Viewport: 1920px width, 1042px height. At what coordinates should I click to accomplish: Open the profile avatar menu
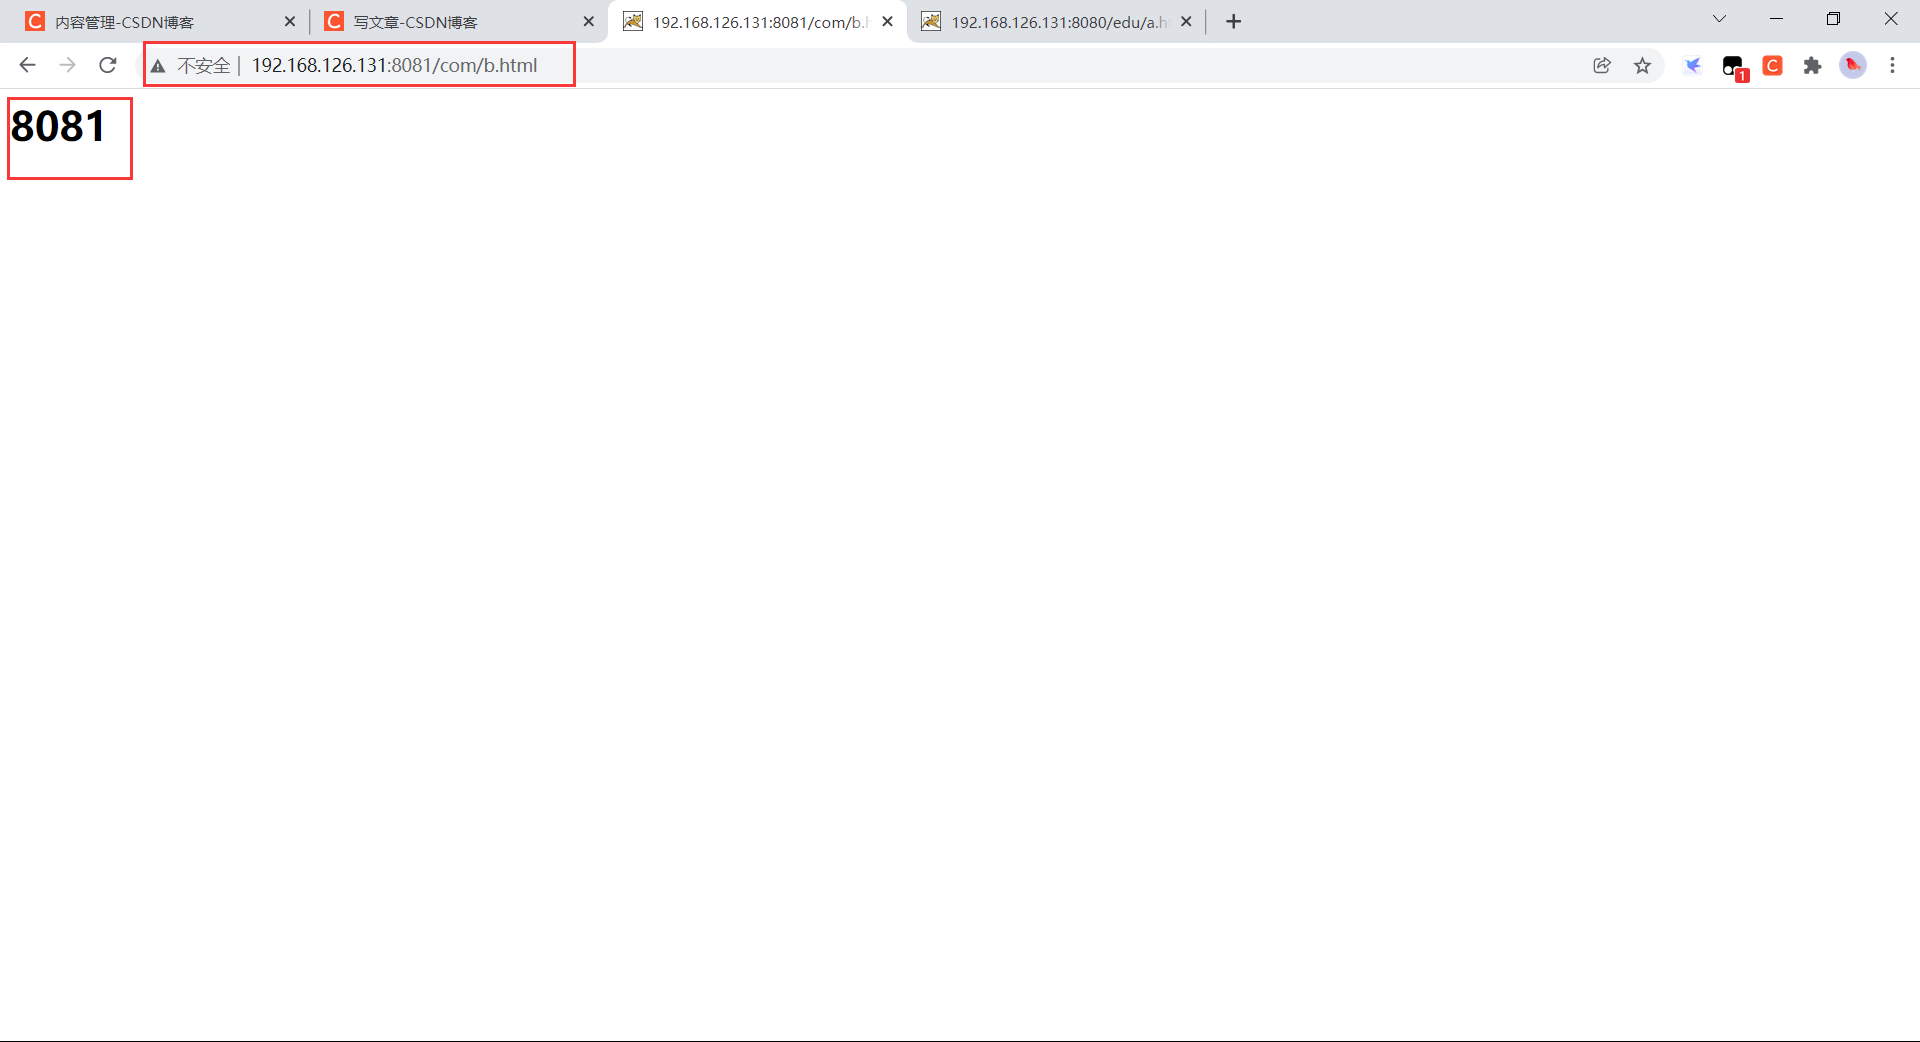tap(1853, 65)
